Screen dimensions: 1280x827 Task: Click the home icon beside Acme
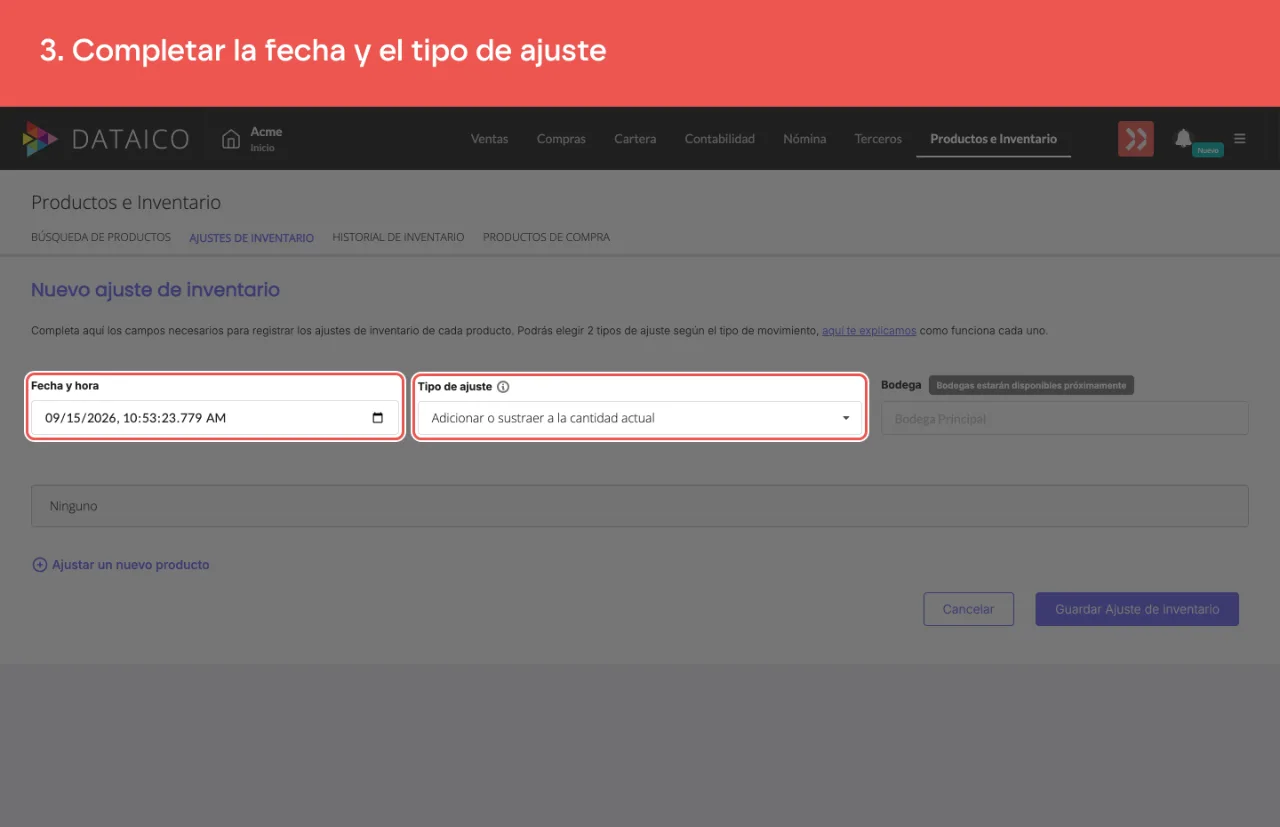coord(231,139)
